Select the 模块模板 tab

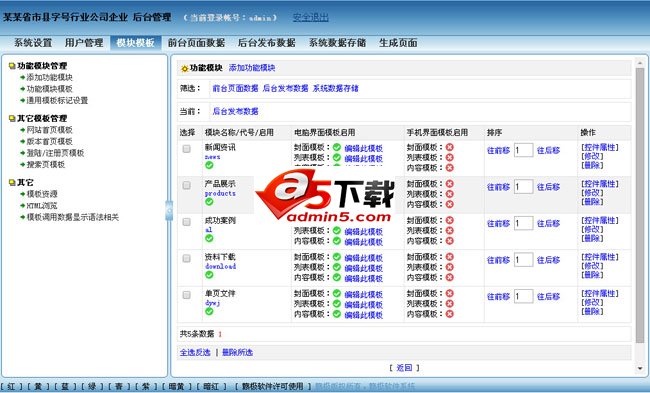(136, 43)
